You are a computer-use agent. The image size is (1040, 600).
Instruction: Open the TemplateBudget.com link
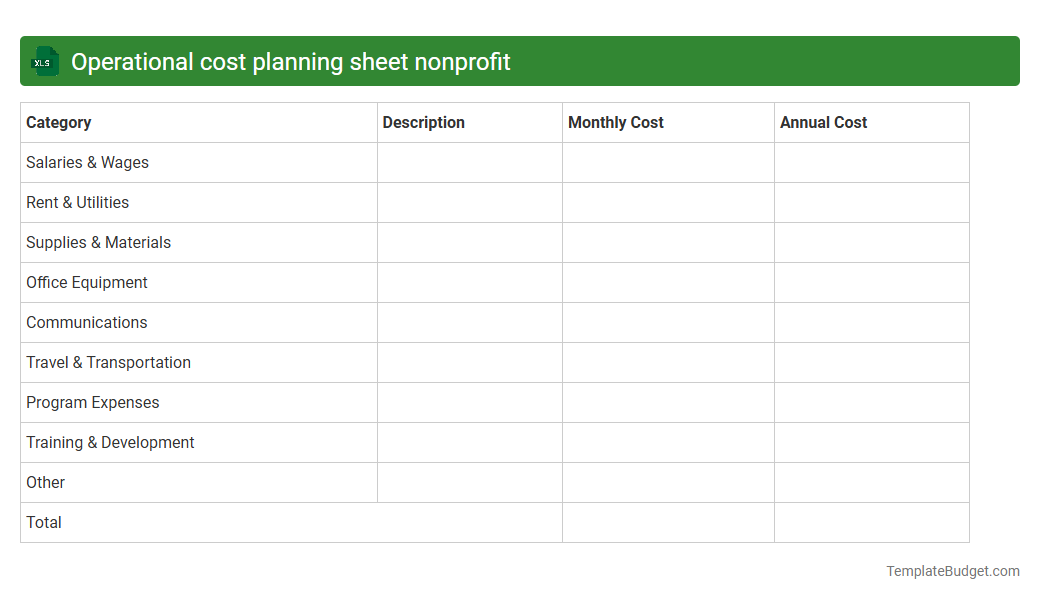pyautogui.click(x=952, y=571)
